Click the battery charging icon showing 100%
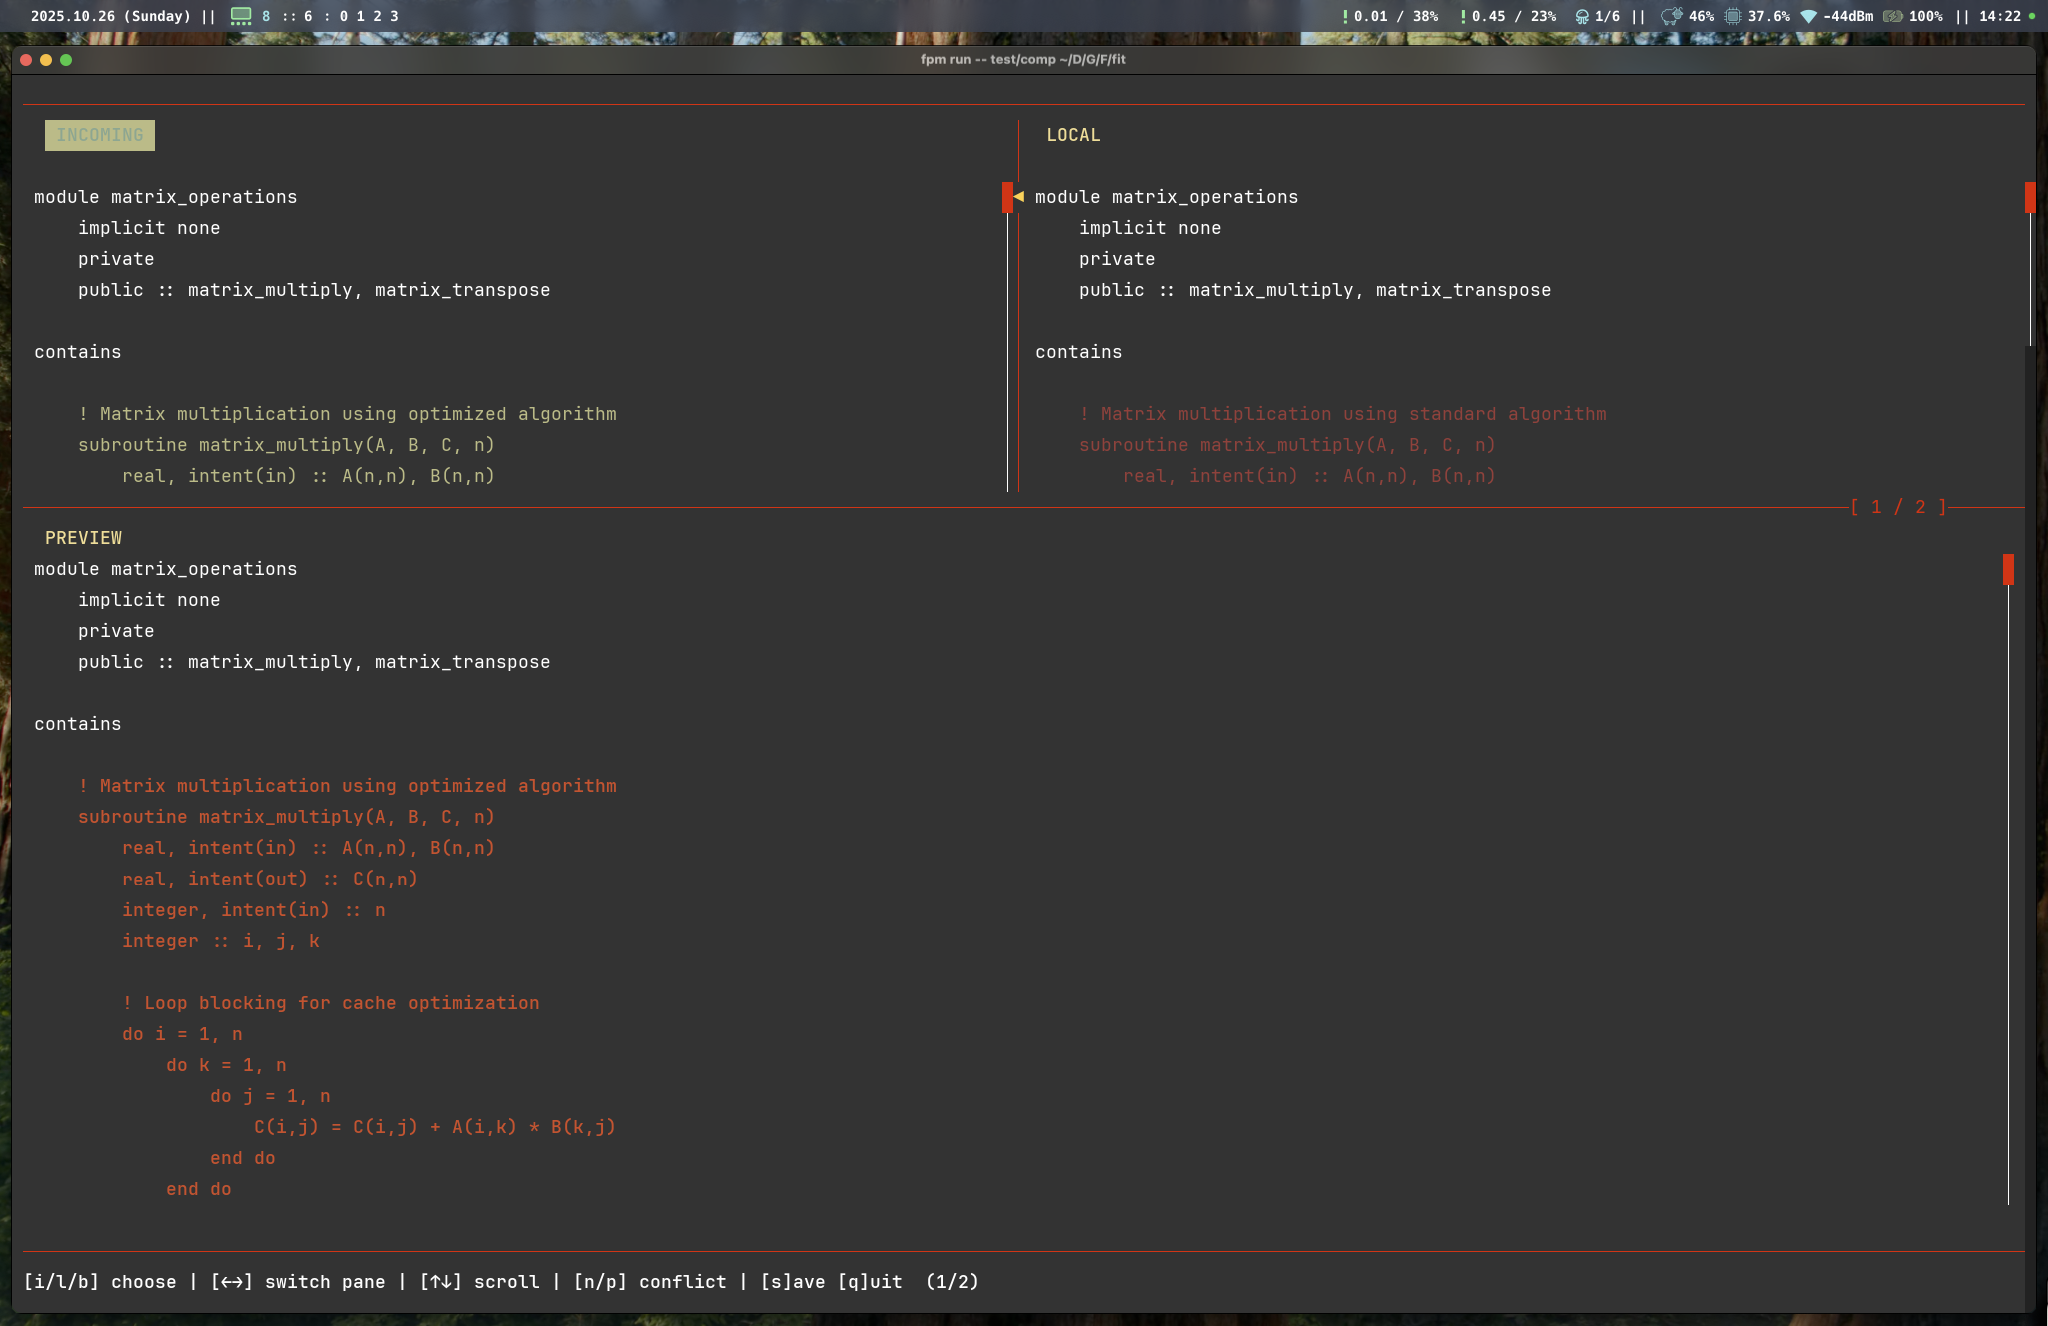The image size is (2048, 1326). coord(1892,16)
